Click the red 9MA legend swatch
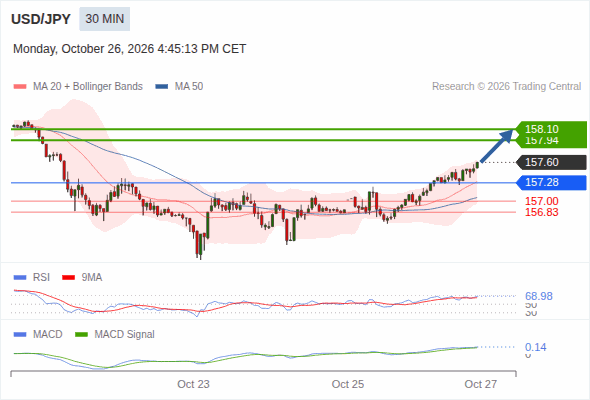This screenshot has width=590, height=400. pos(68,278)
